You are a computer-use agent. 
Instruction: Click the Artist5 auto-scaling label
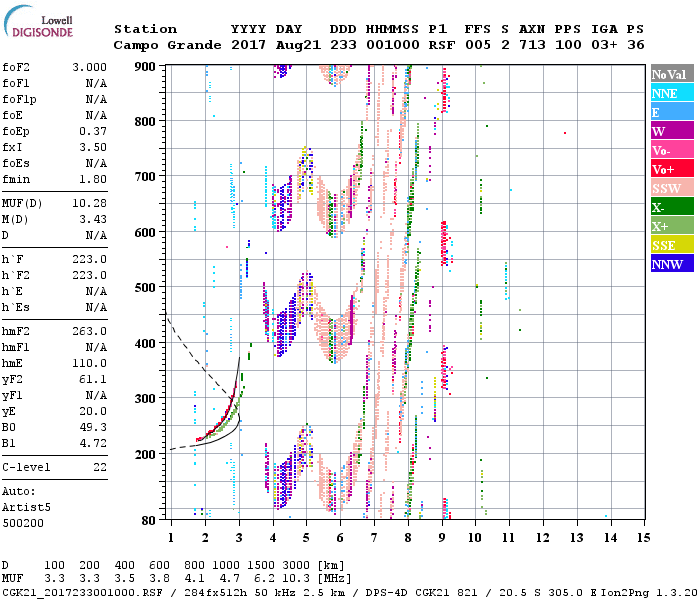click(x=24, y=507)
